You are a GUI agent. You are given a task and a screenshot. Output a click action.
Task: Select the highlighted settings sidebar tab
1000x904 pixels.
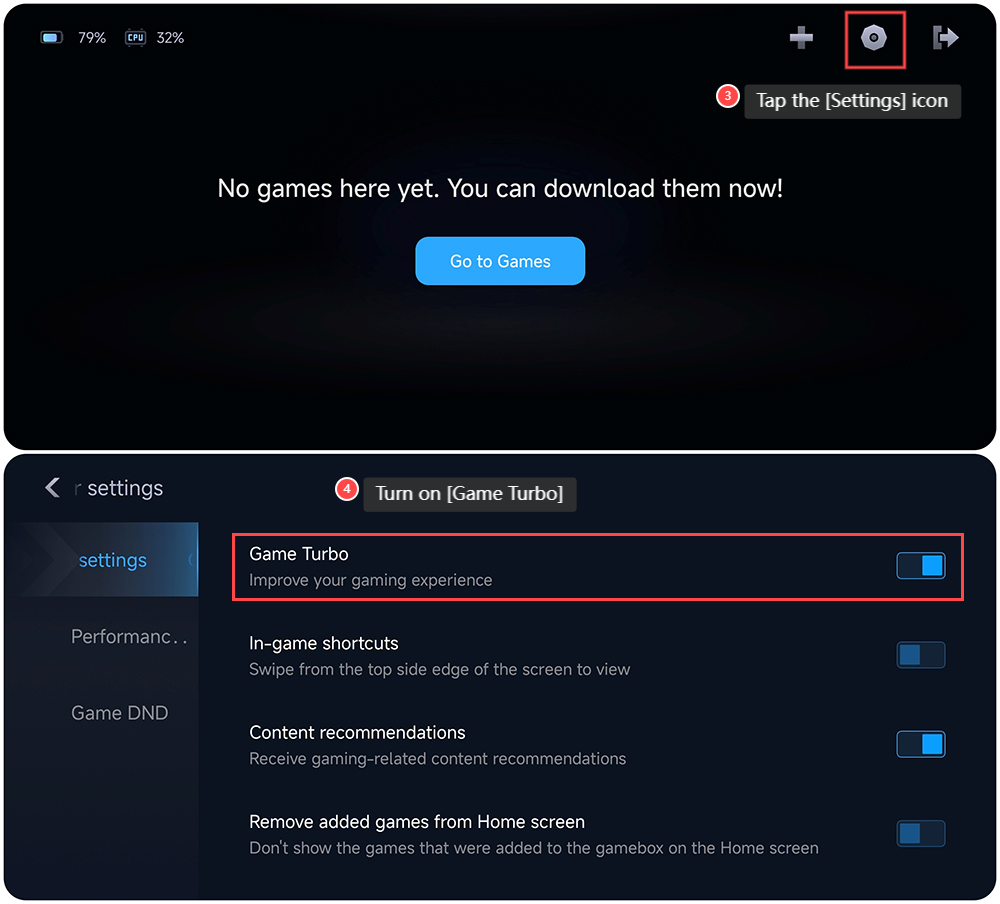click(109, 559)
